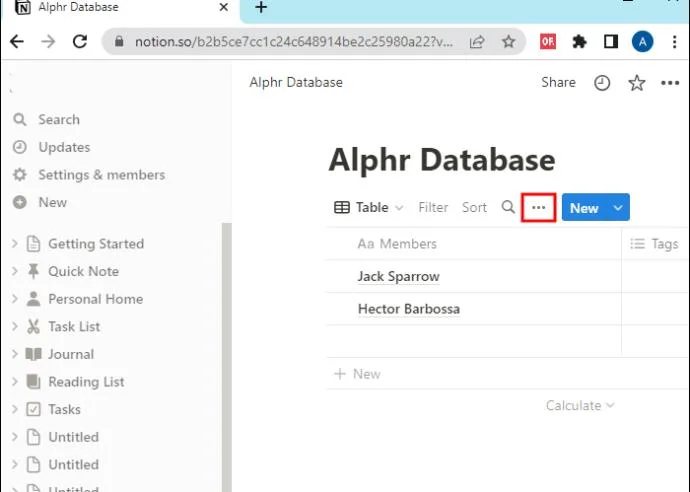Screen dimensions: 690x492
Task: Expand the Quick Note page toggle
Action: coord(15,271)
